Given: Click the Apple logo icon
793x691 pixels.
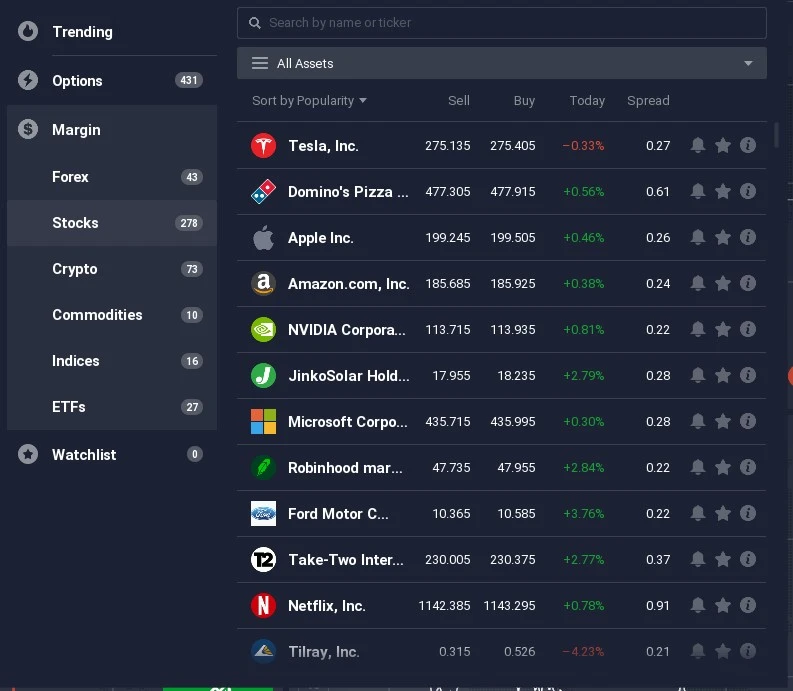Looking at the screenshot, I should click(x=263, y=238).
